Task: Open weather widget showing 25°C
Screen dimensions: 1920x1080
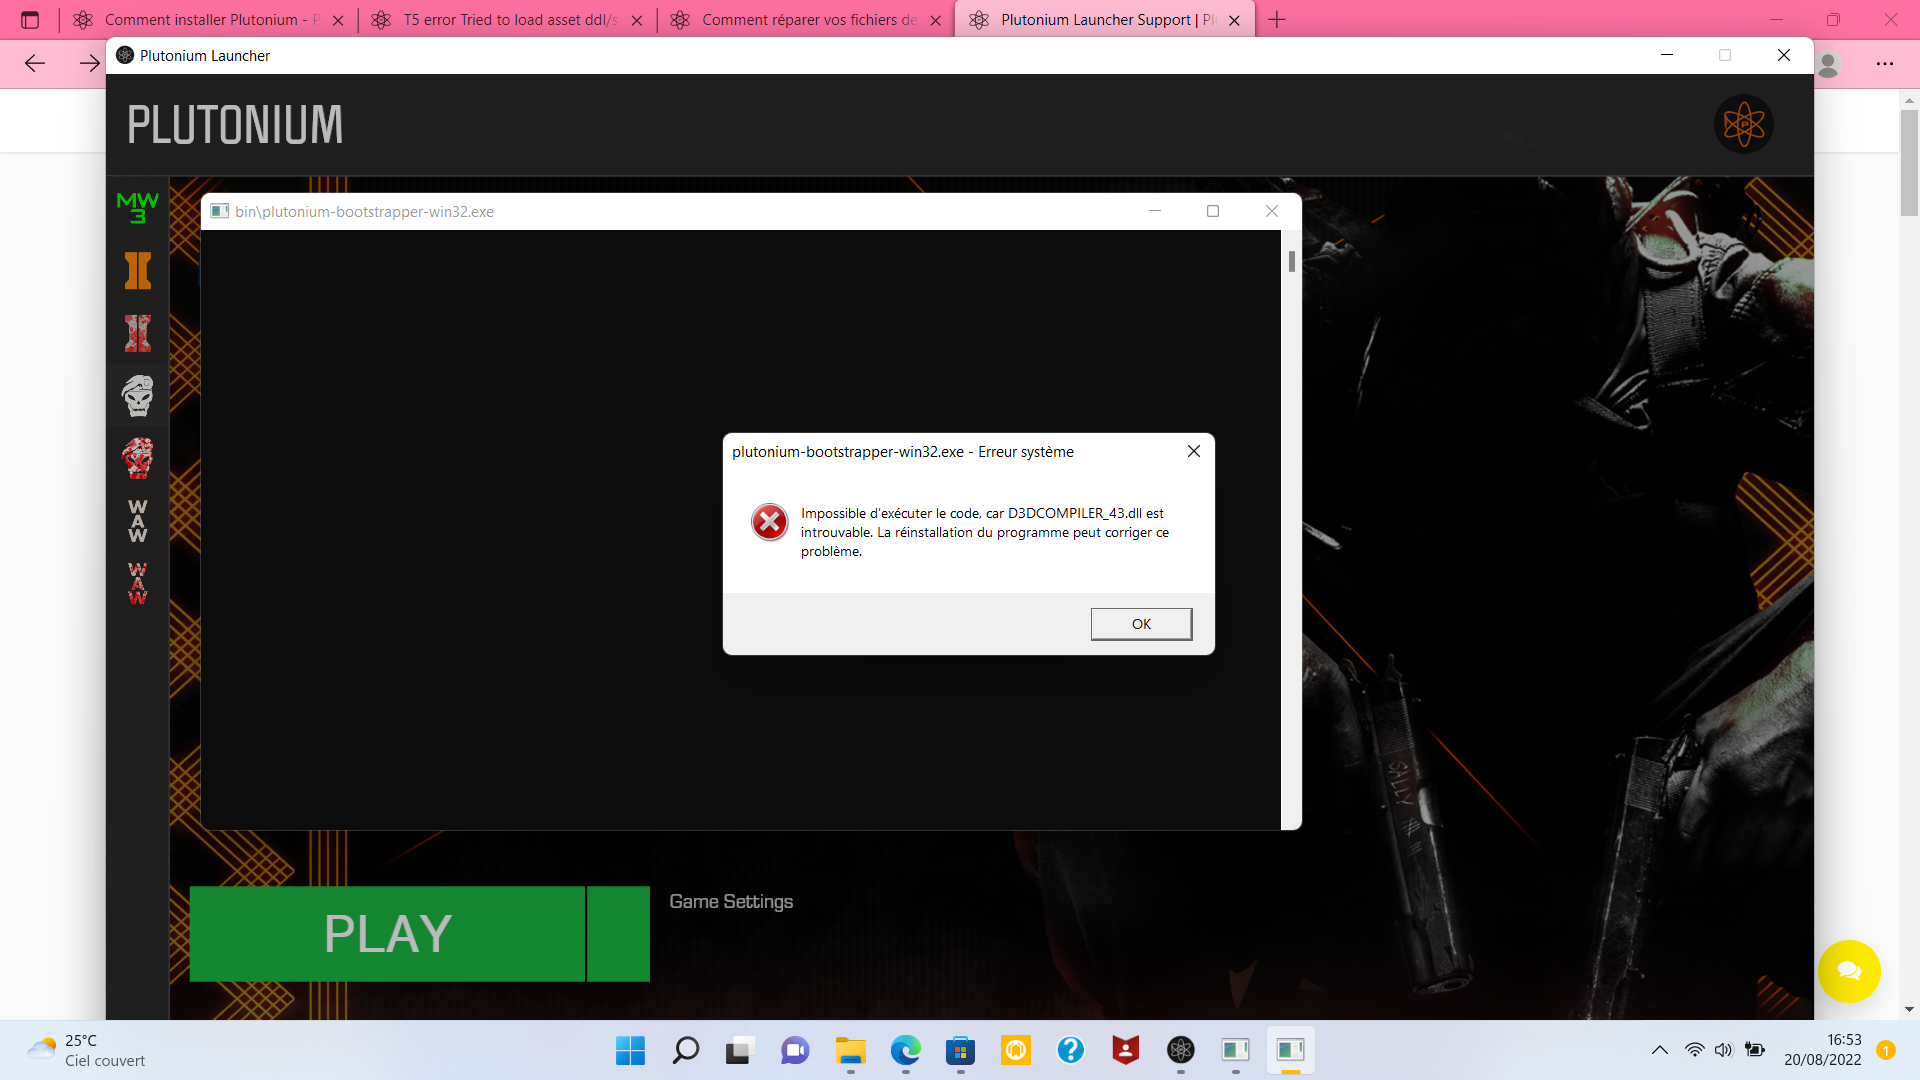Action: tap(86, 1050)
